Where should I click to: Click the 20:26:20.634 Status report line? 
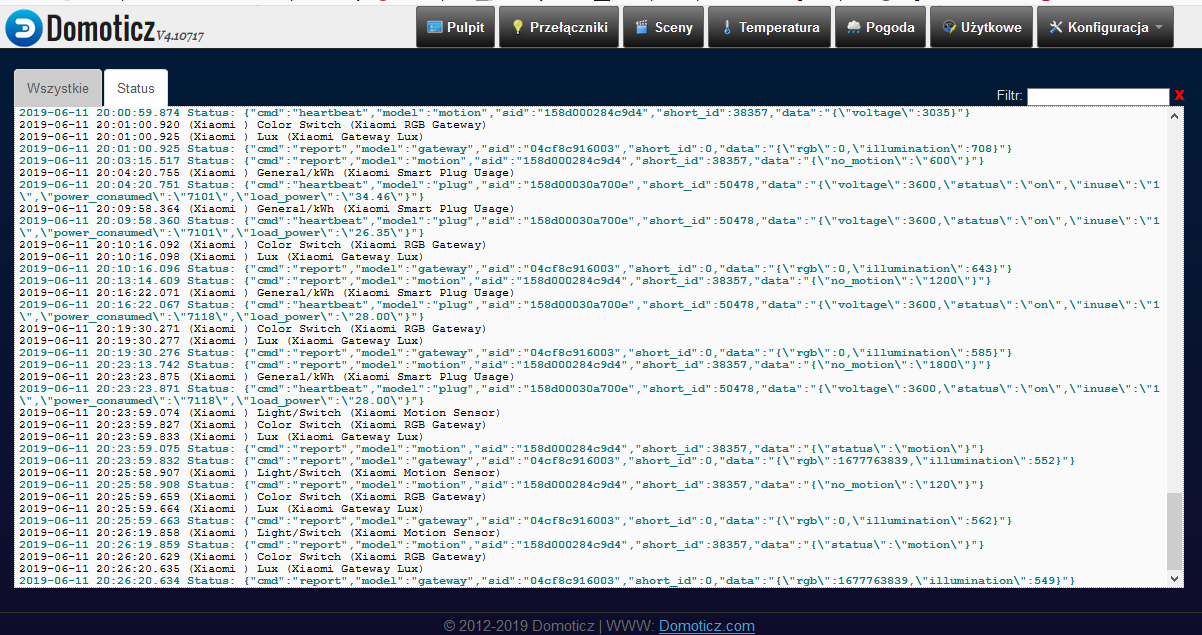(547, 581)
